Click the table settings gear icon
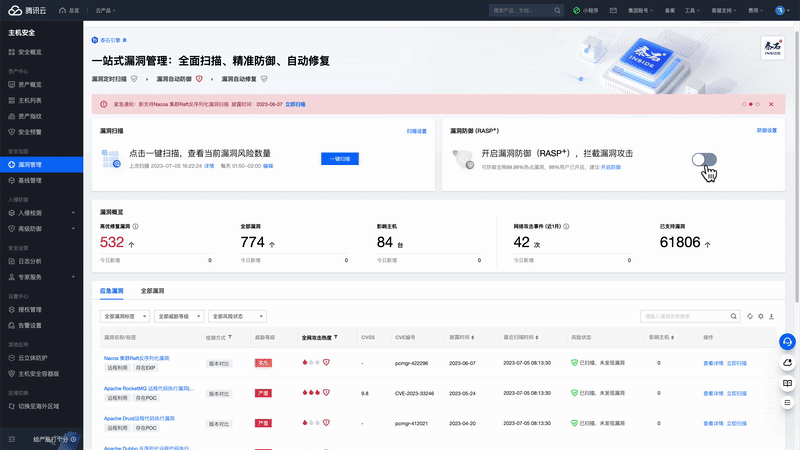This screenshot has width=800, height=450. 762,316
